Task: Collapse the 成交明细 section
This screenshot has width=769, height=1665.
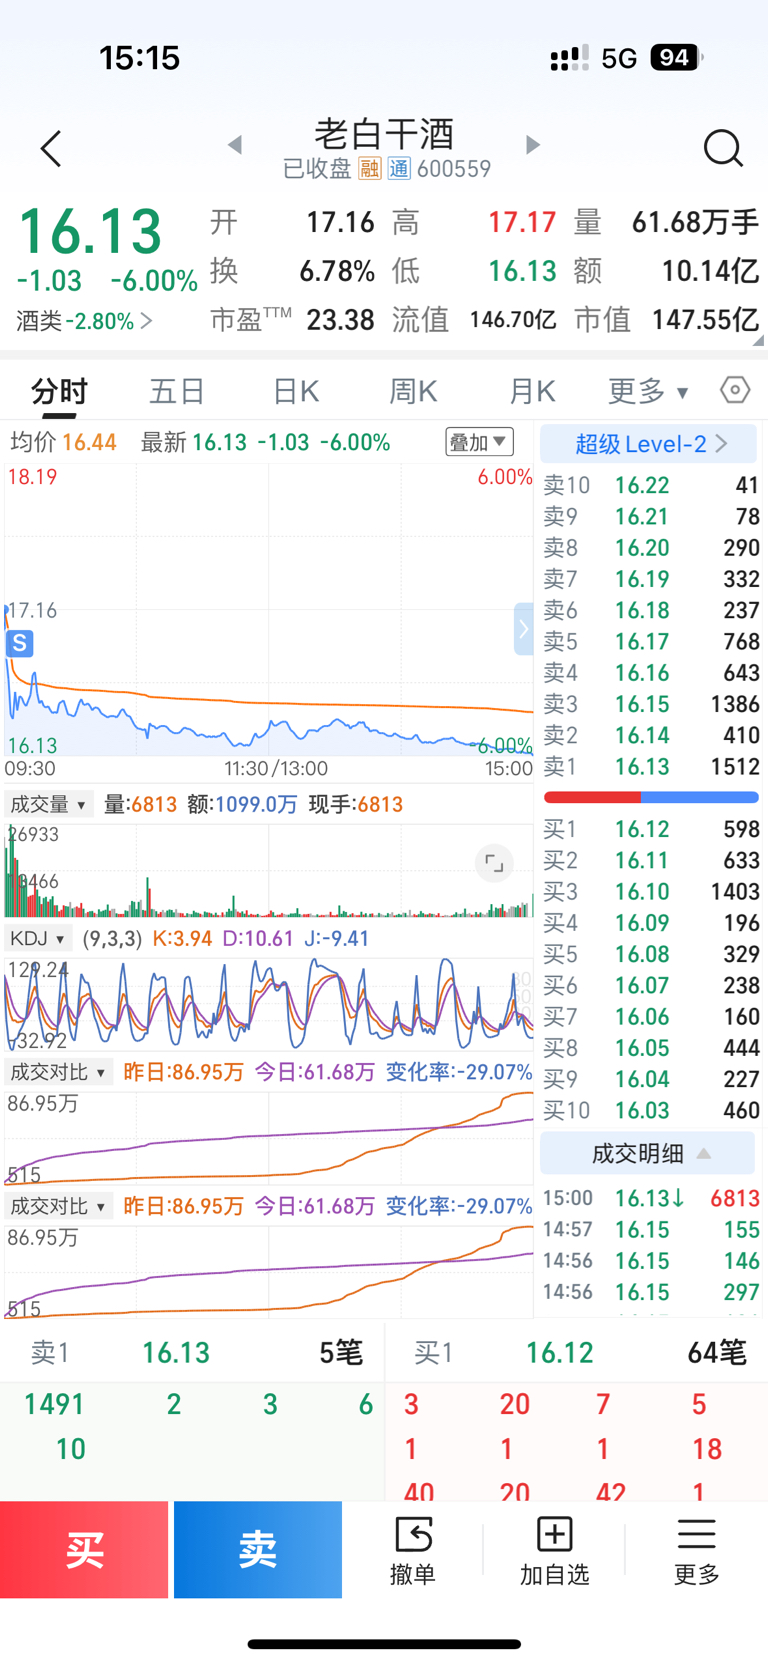Action: [648, 1153]
